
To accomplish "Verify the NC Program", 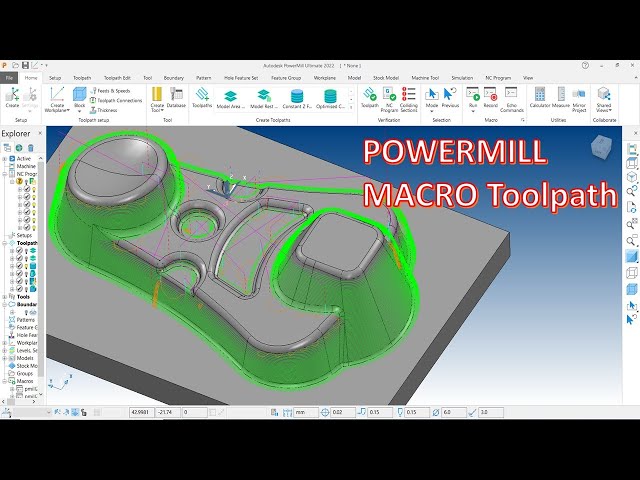I will pos(389,99).
